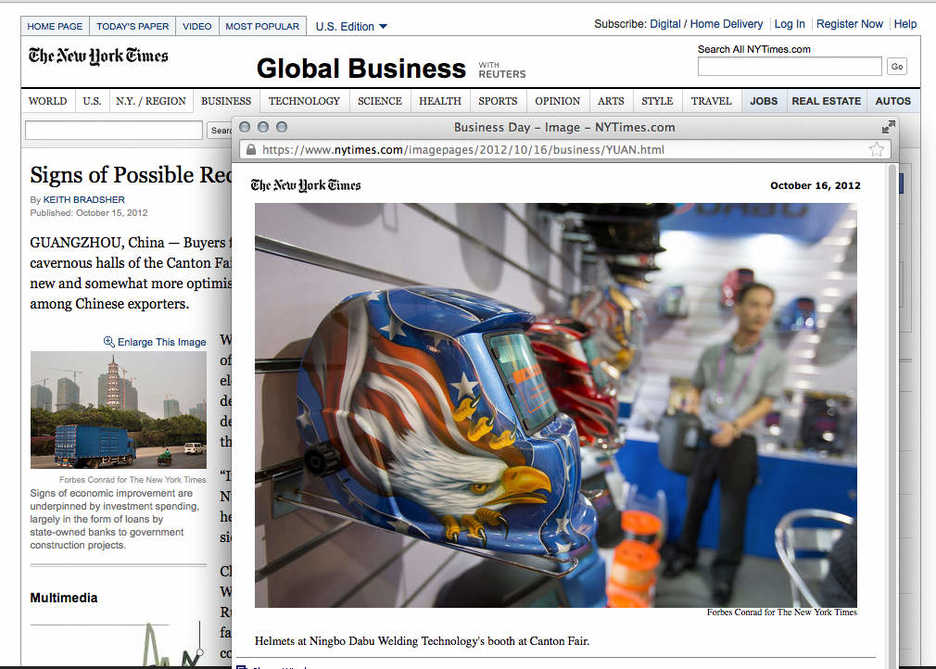
Task: Open the AUTOS section
Action: click(x=893, y=101)
